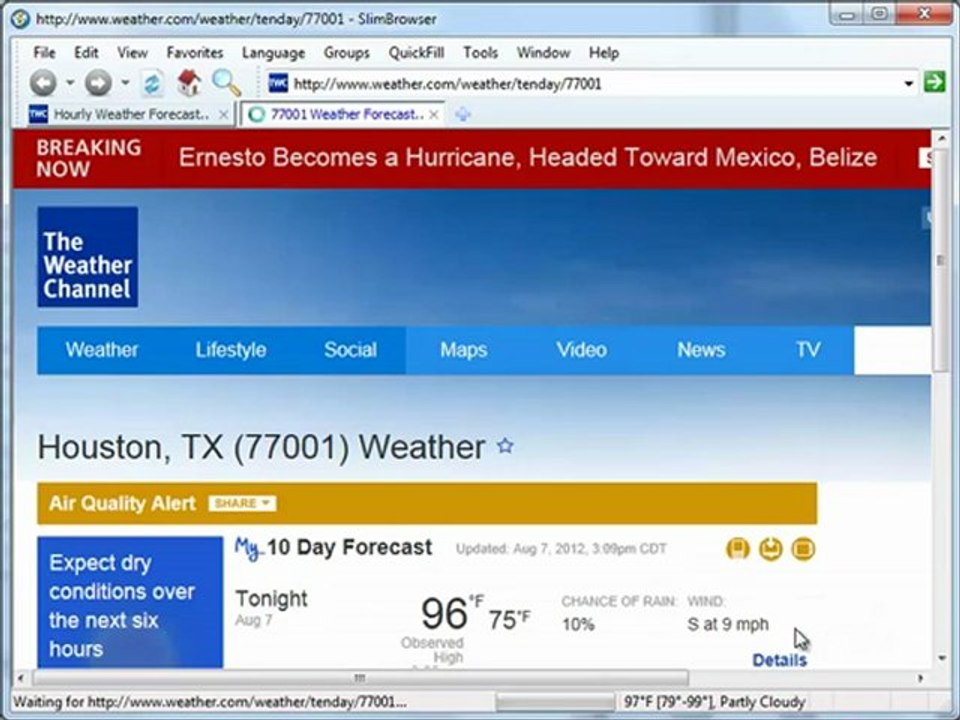
Task: Open the Back button history dropdown arrow
Action: [x=70, y=82]
